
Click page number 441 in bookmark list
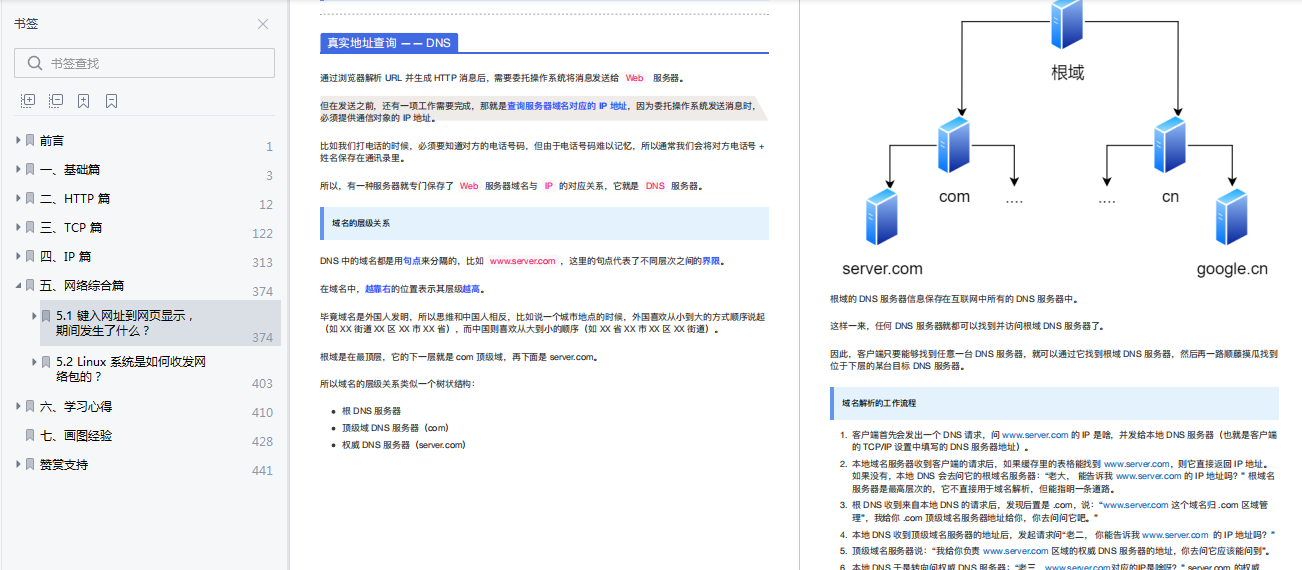tap(262, 471)
